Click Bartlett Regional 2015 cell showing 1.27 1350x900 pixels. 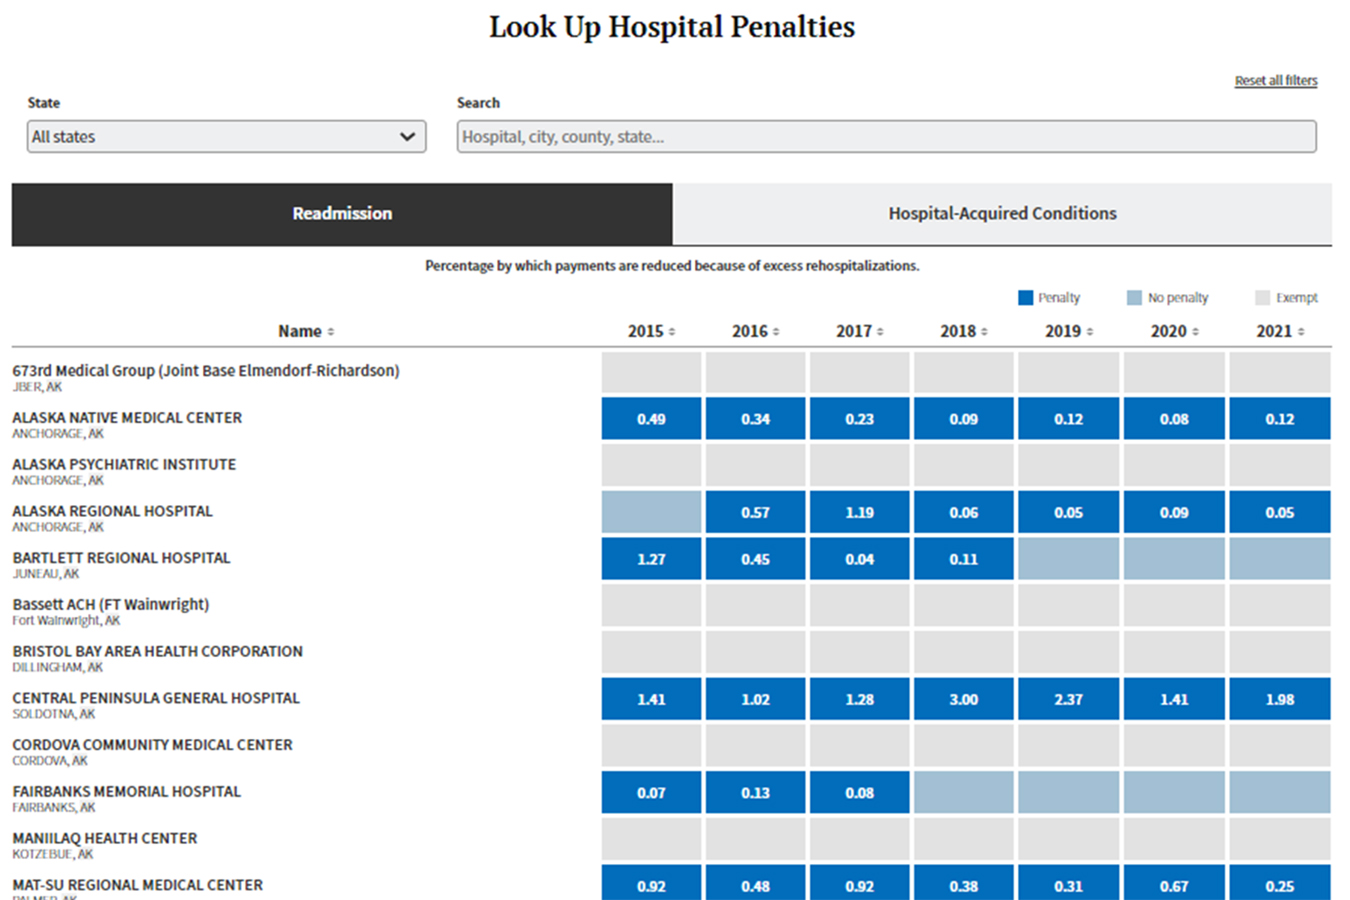pos(651,560)
